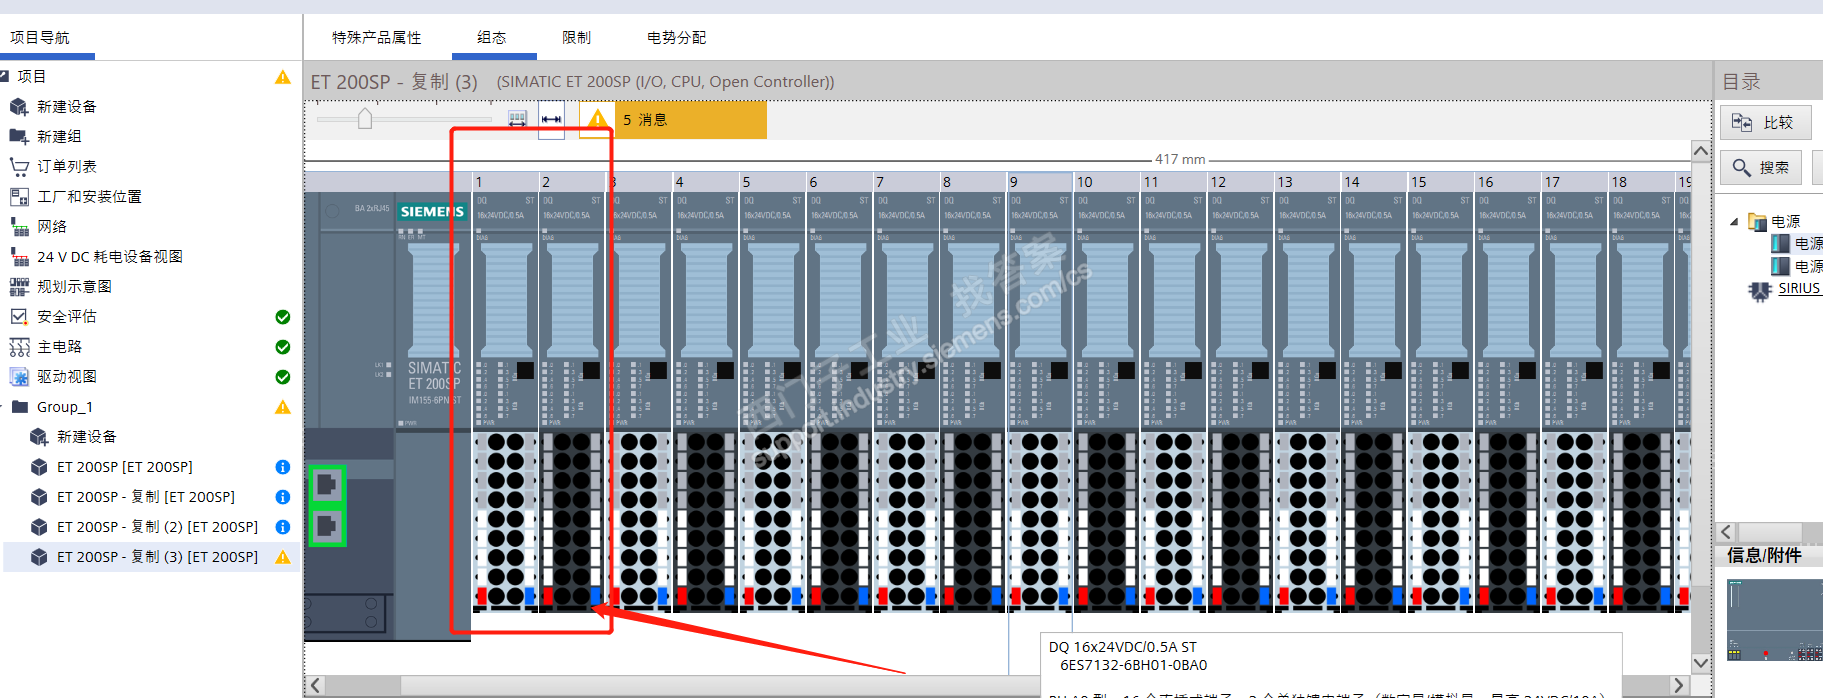Viewport: 1823px width, 698px height.
Task: Click the 新建设备 icon under 项目
Action: coord(19,107)
